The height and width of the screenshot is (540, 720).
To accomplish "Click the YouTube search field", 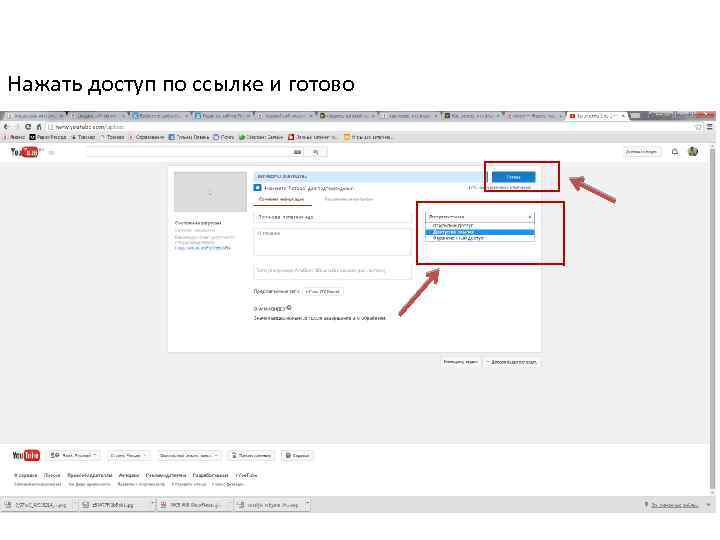I will 188,152.
